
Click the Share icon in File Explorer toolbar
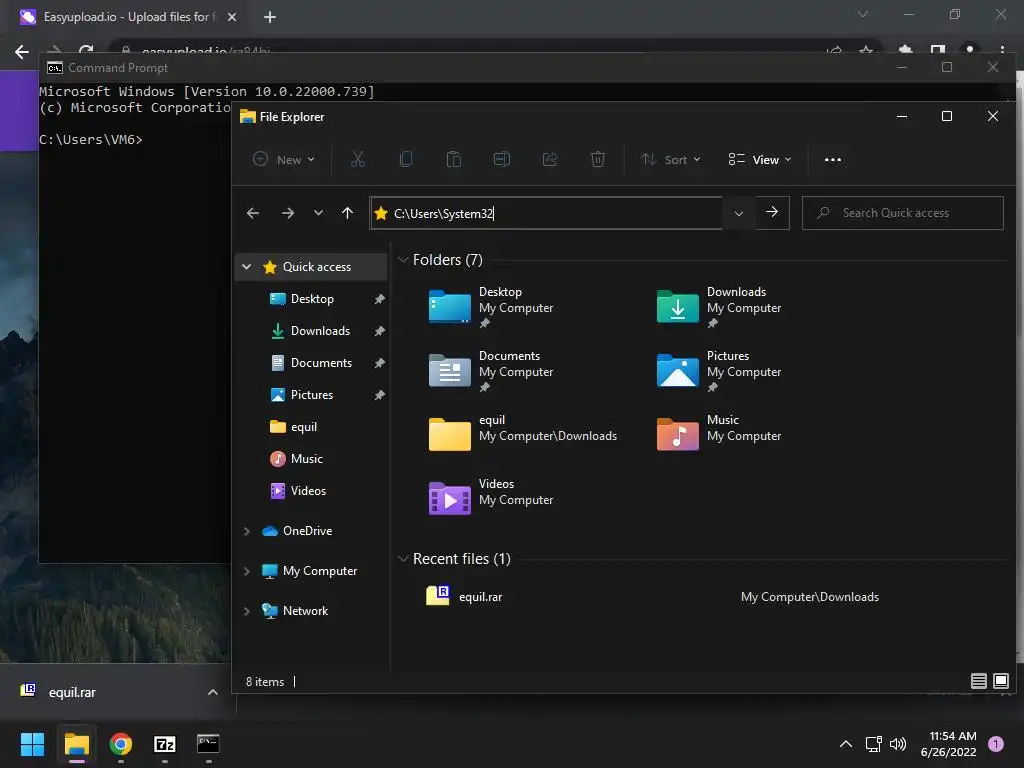pyautogui.click(x=550, y=159)
